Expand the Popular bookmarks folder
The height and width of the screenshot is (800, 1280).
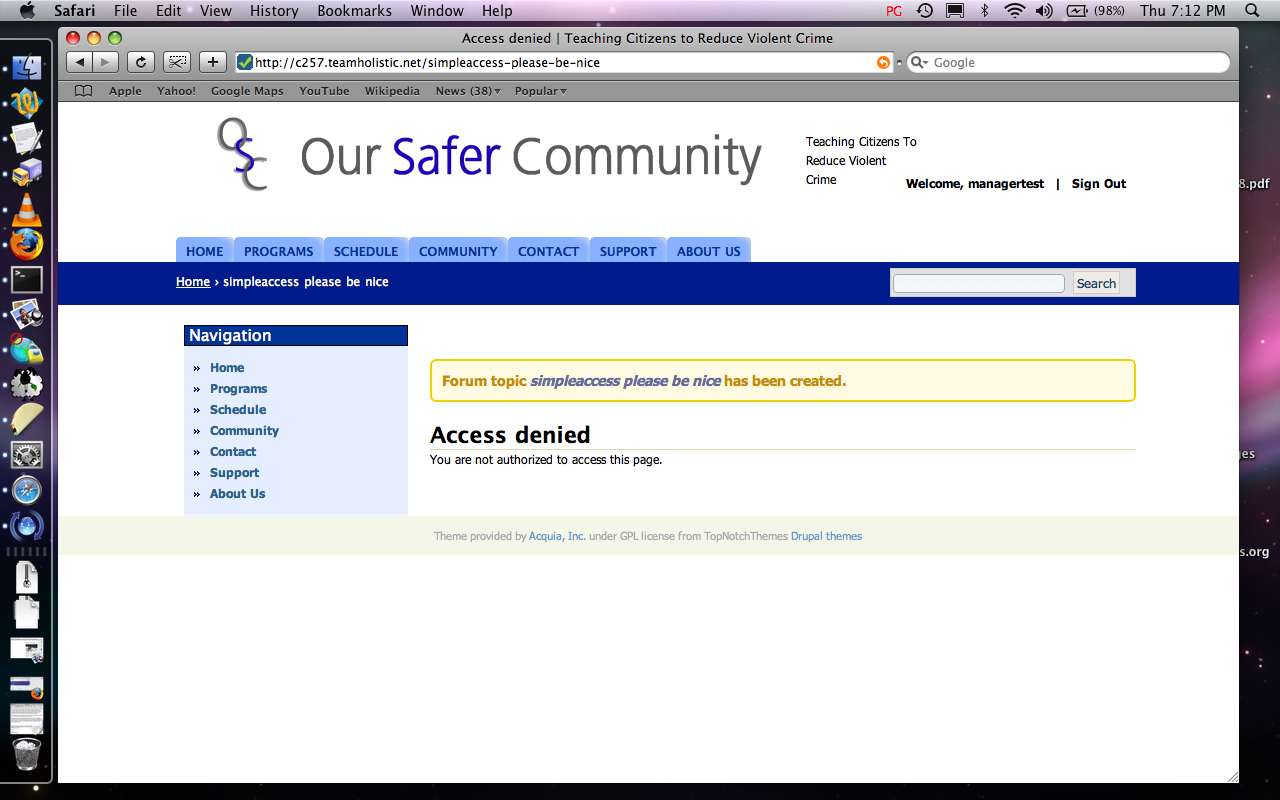point(540,90)
